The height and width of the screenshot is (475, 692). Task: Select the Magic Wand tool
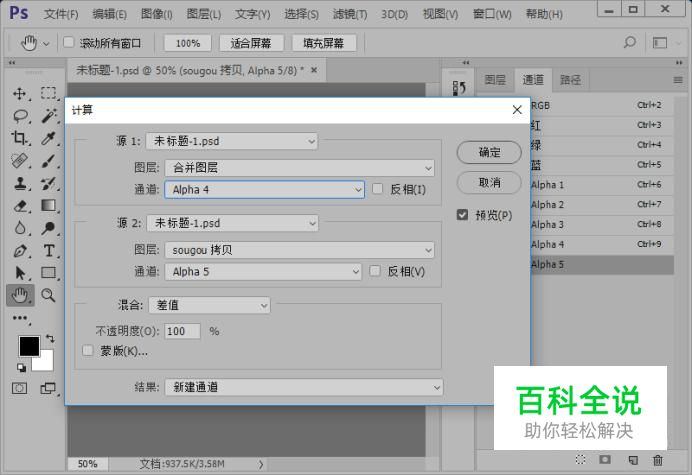click(x=49, y=116)
